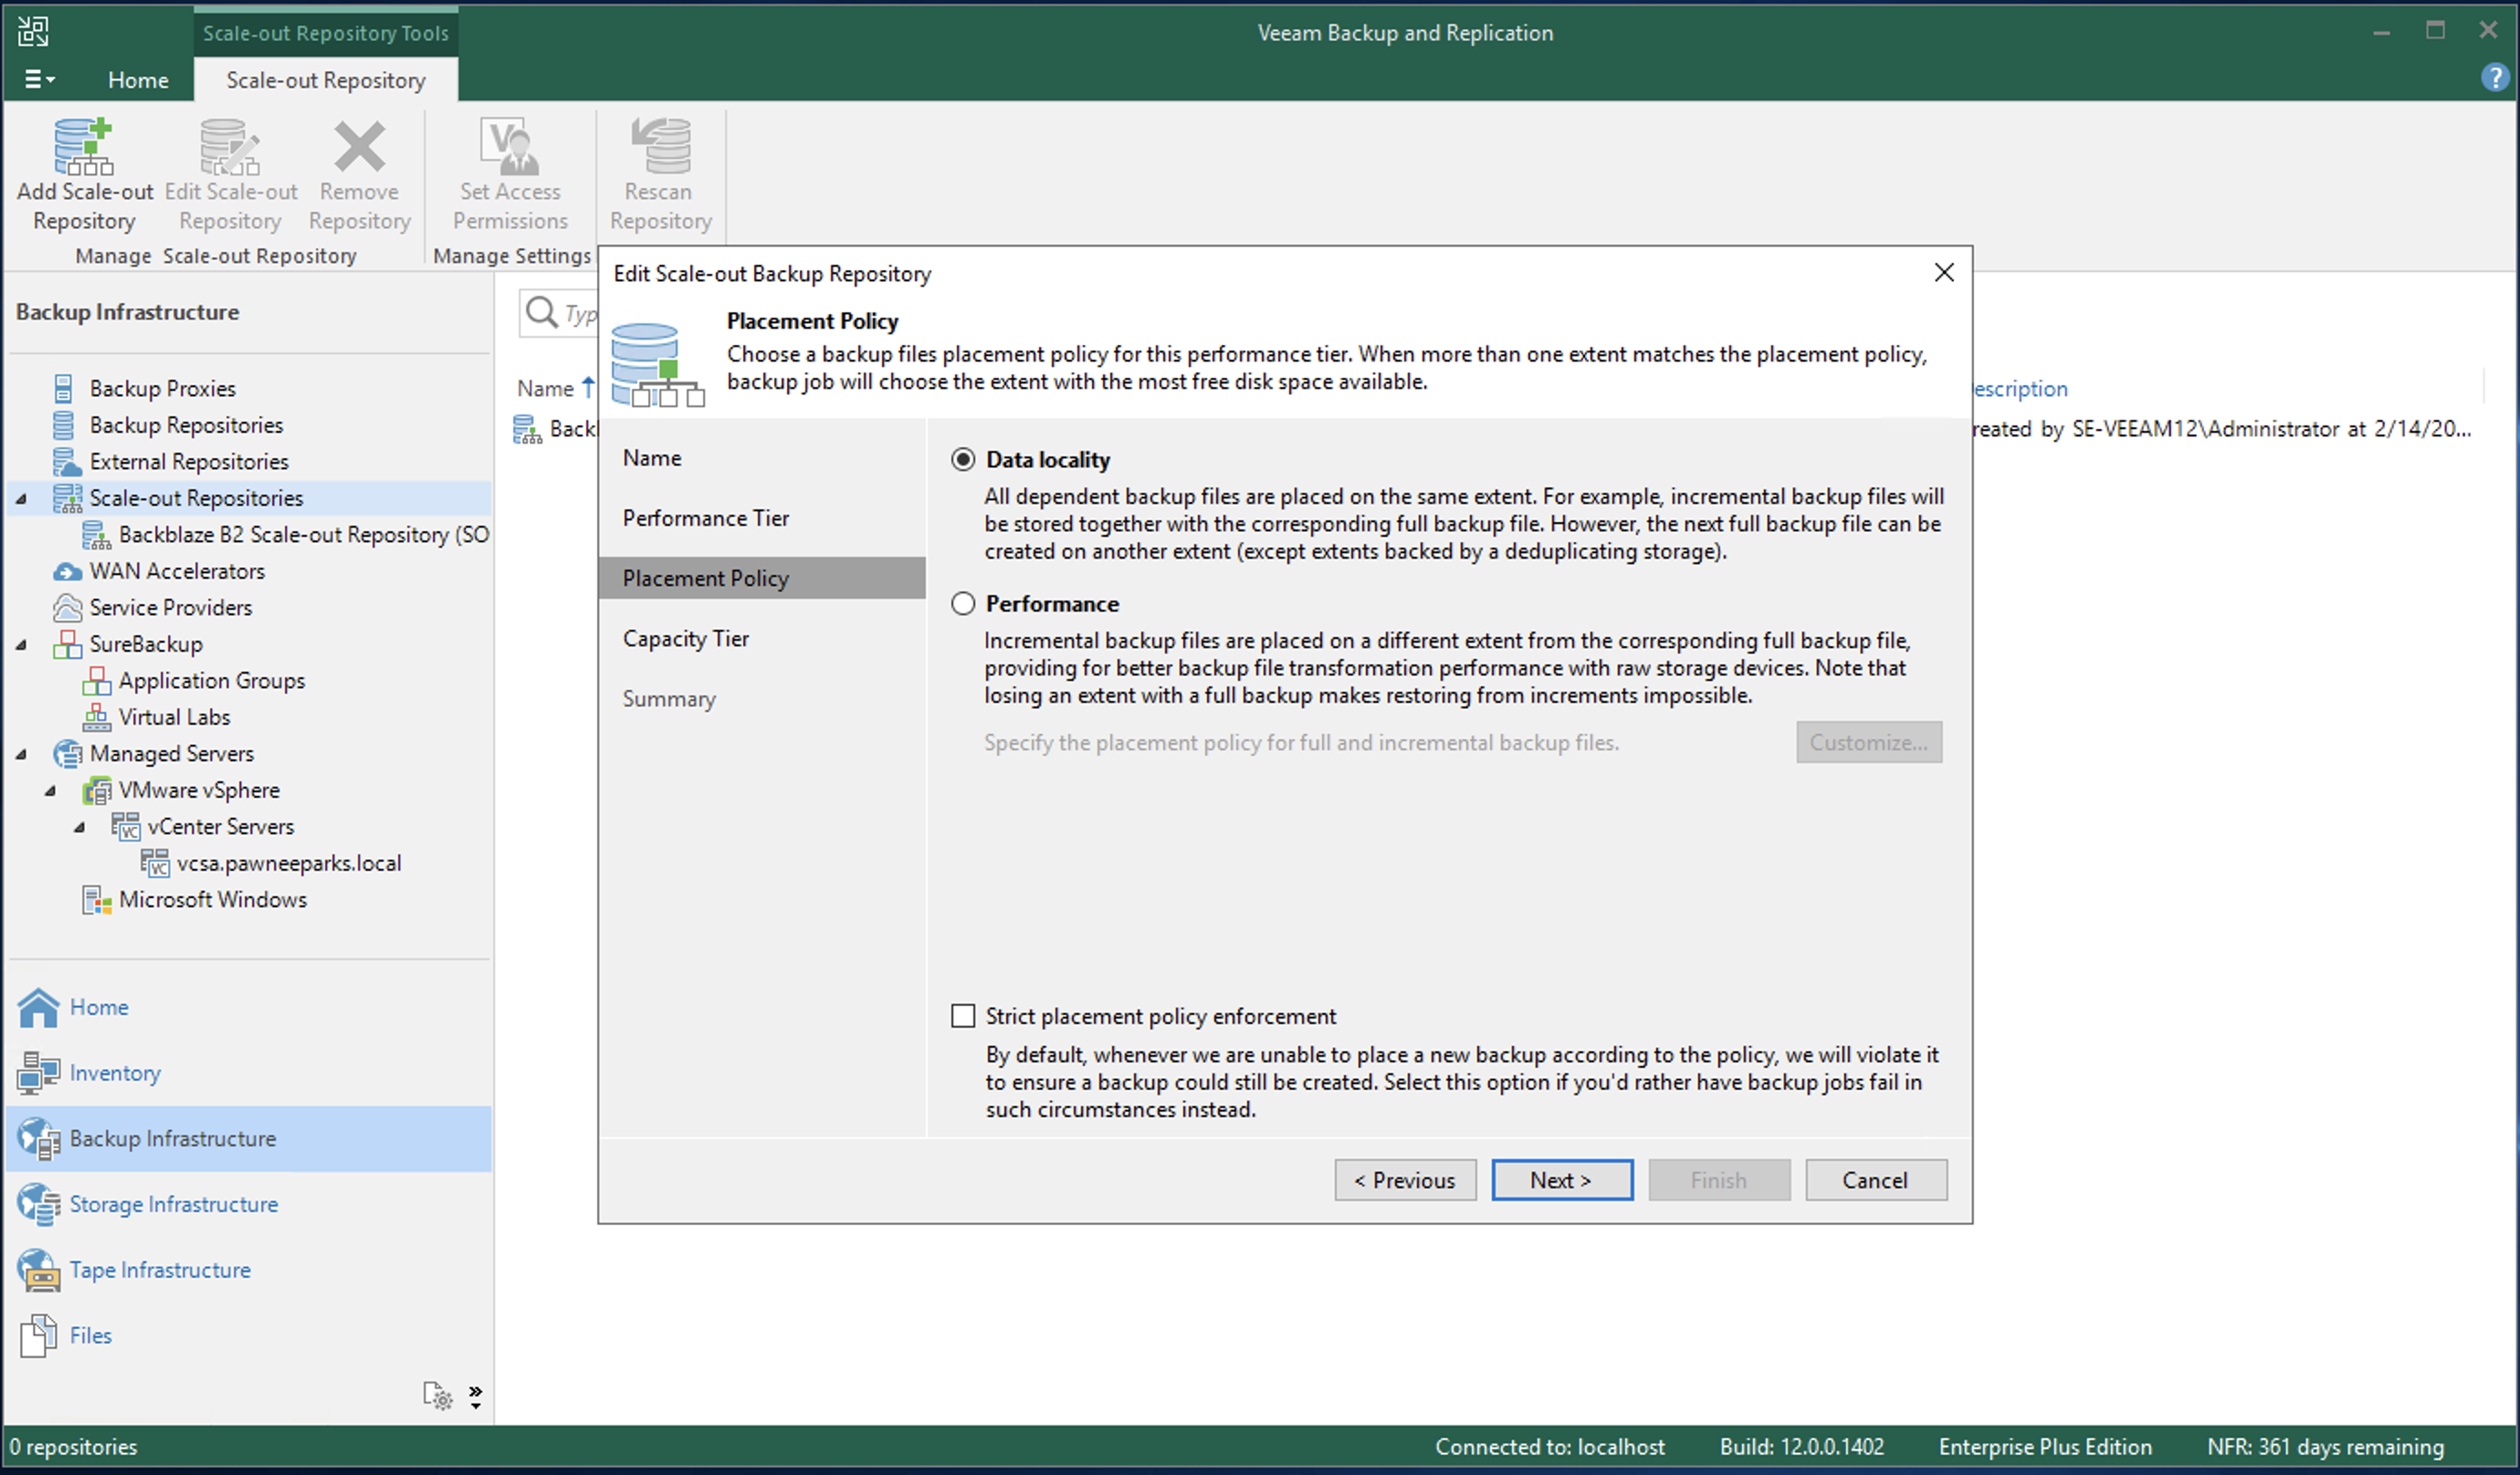Image resolution: width=2520 pixels, height=1475 pixels.
Task: Click the search magnifier icon
Action: pos(541,312)
